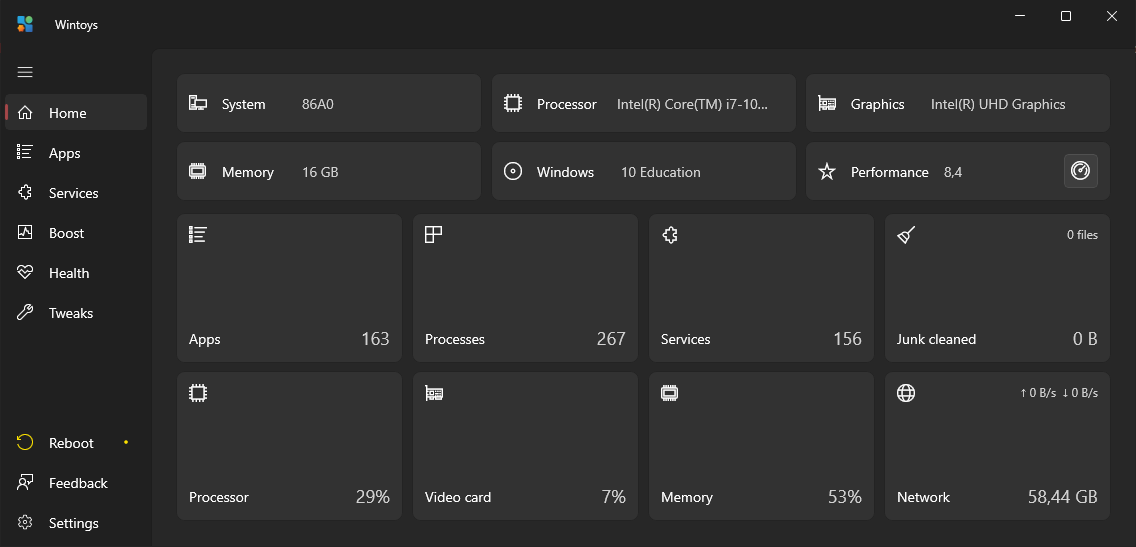Click the list icon on Apps tile
The image size is (1136, 547).
click(x=198, y=234)
